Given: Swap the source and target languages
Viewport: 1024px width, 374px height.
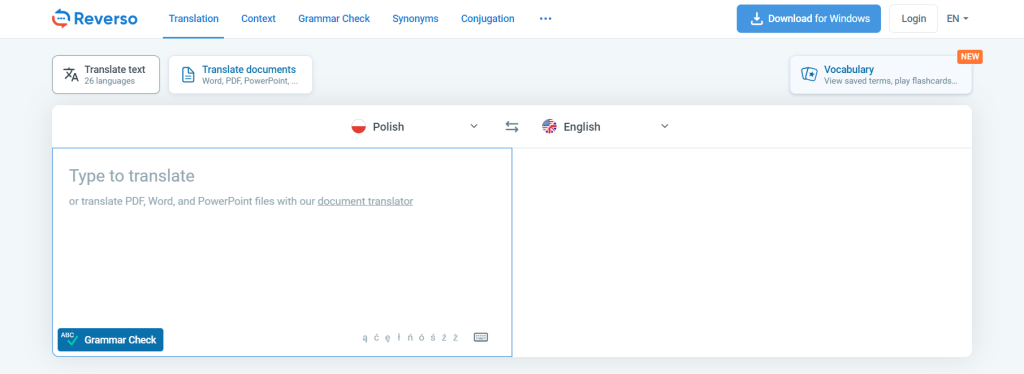Looking at the screenshot, I should pyautogui.click(x=512, y=127).
